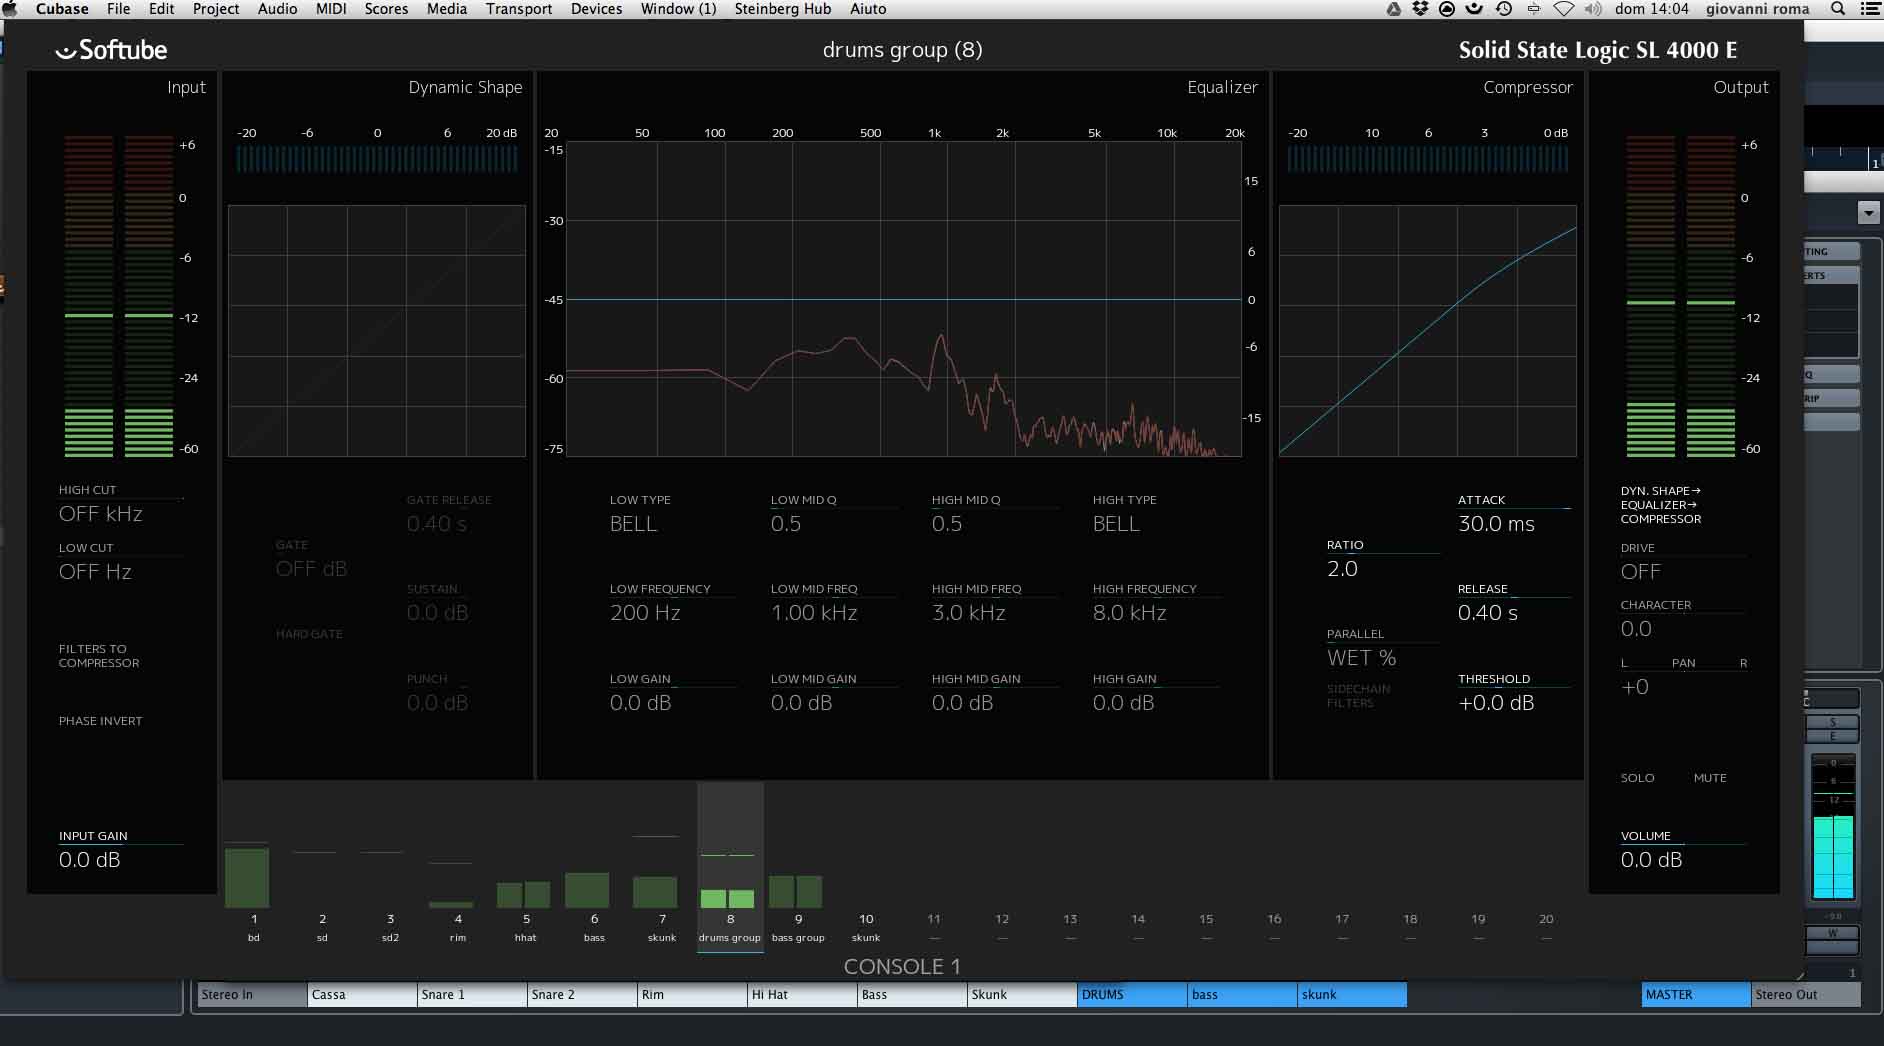Click the Dropbox icon in menu bar
The width and height of the screenshot is (1884, 1046).
(x=1420, y=9)
